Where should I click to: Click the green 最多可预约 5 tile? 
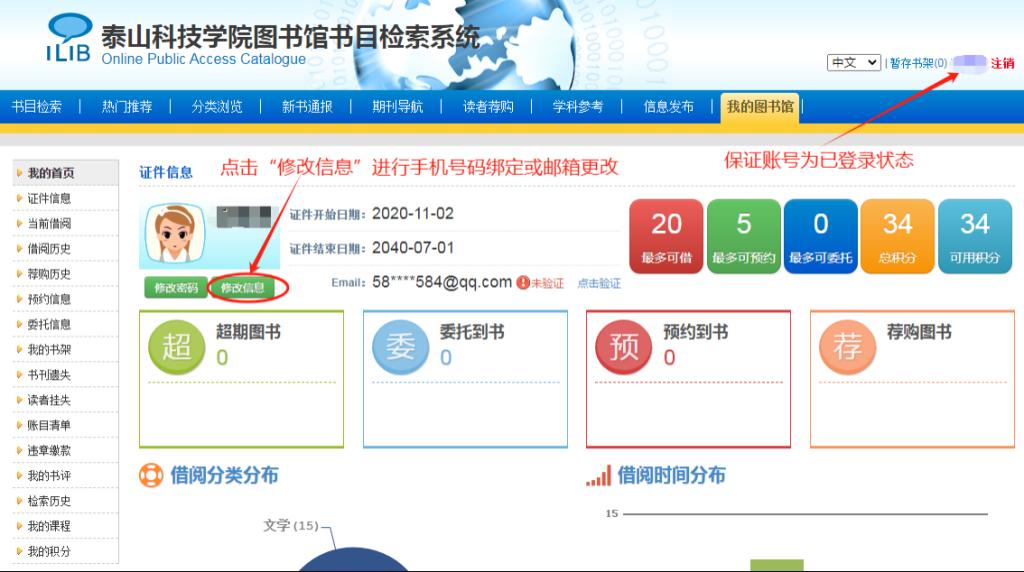tap(743, 236)
